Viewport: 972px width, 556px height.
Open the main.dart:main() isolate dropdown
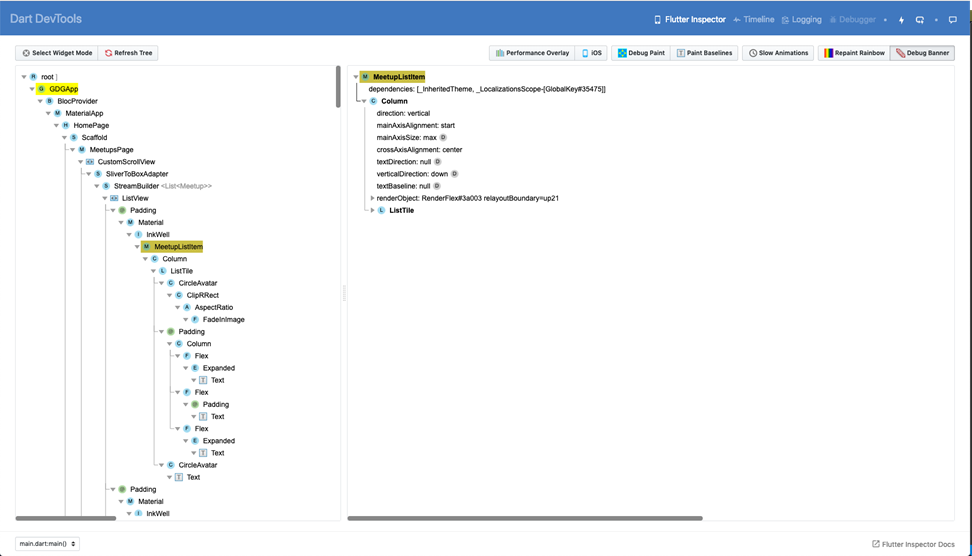[x=47, y=544]
